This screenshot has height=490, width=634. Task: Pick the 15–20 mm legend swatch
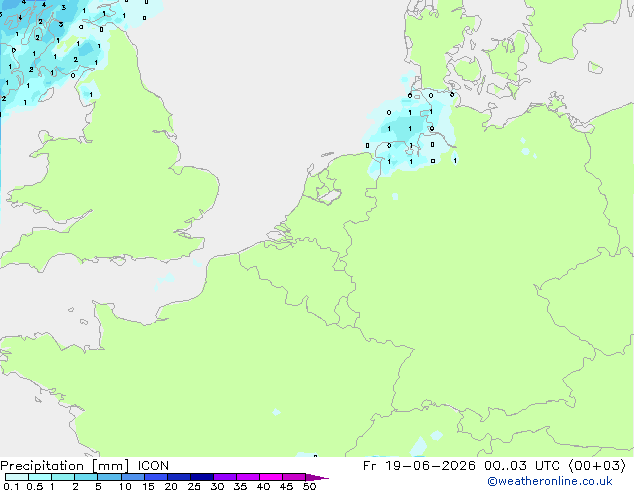click(x=156, y=477)
